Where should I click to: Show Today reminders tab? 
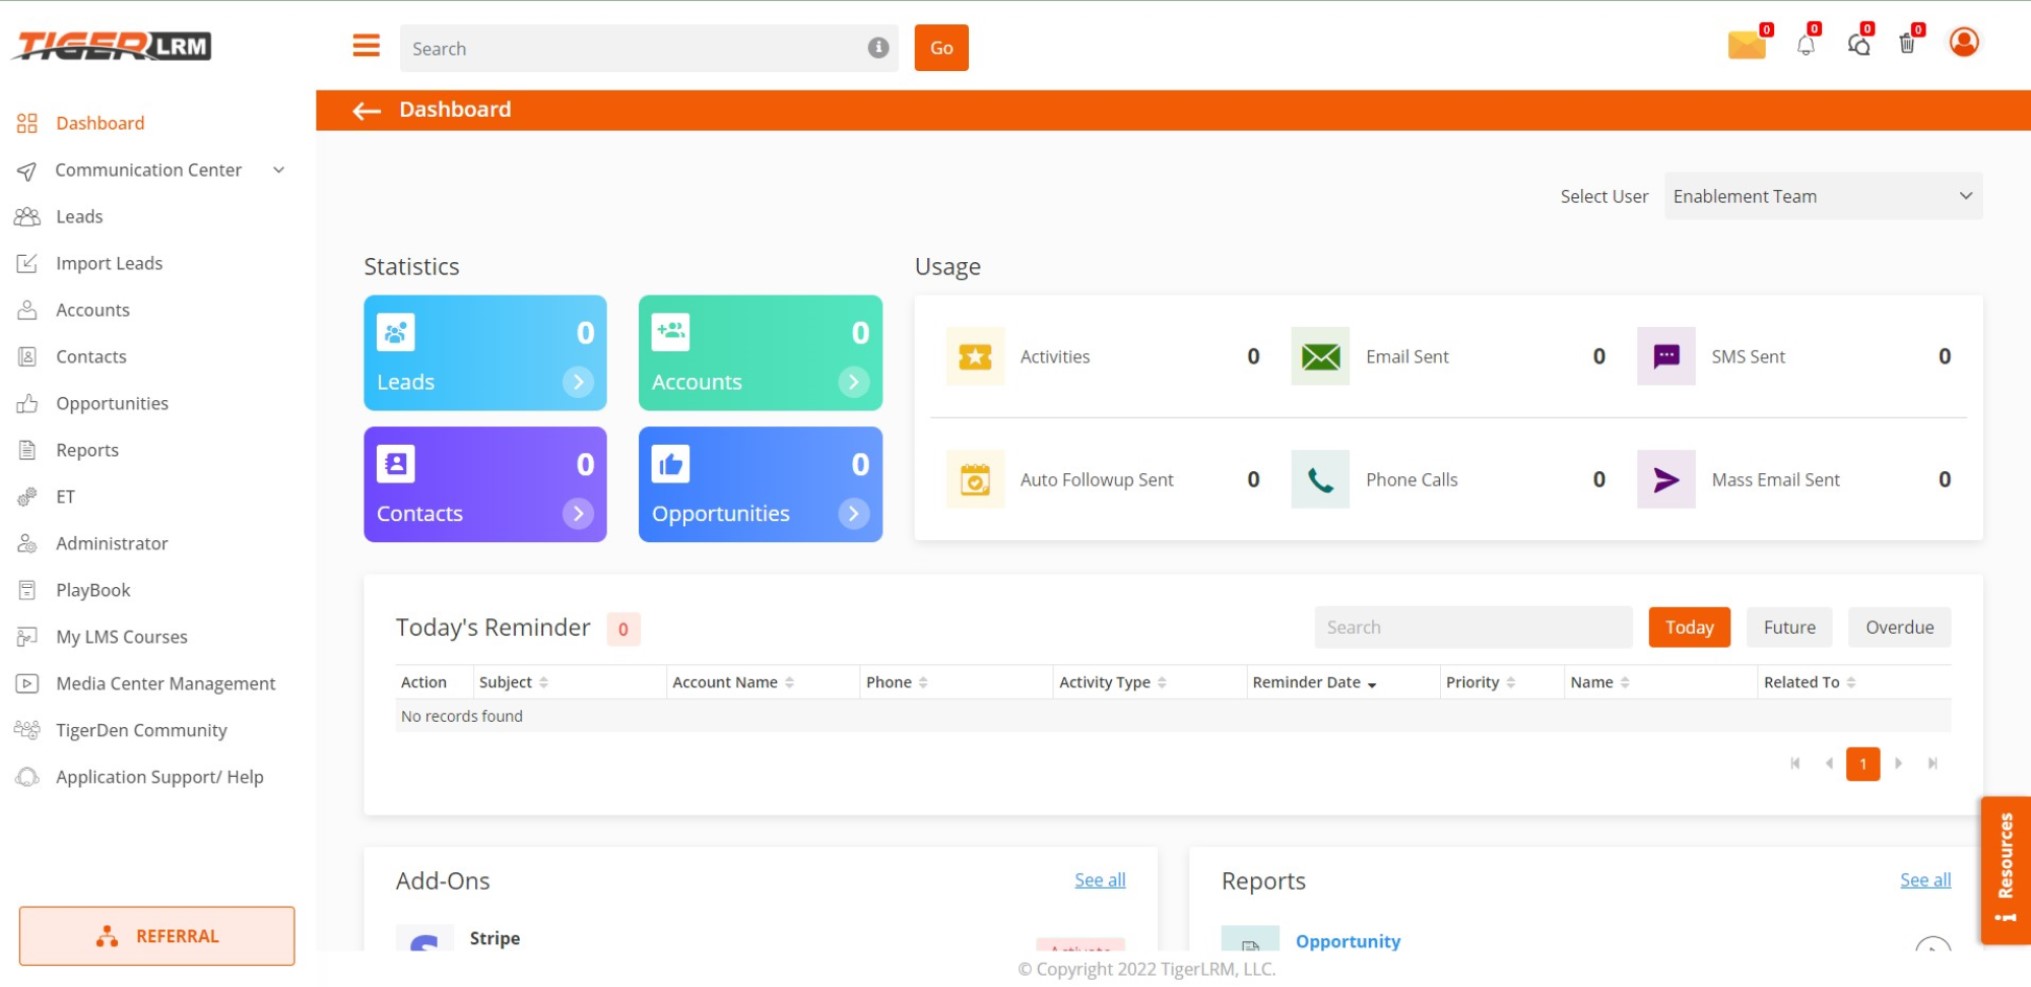(1689, 627)
